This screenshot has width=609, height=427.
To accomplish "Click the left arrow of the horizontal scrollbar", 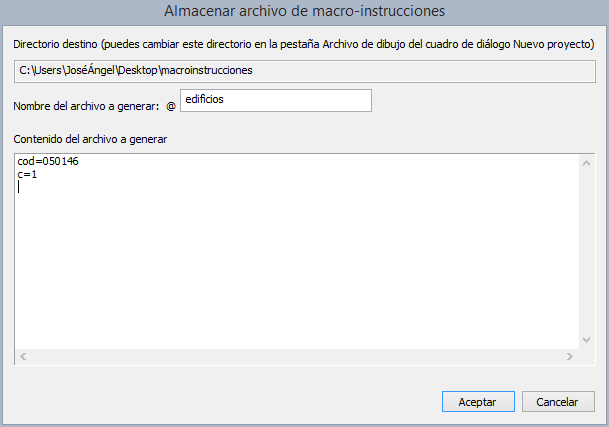I will click(23, 357).
